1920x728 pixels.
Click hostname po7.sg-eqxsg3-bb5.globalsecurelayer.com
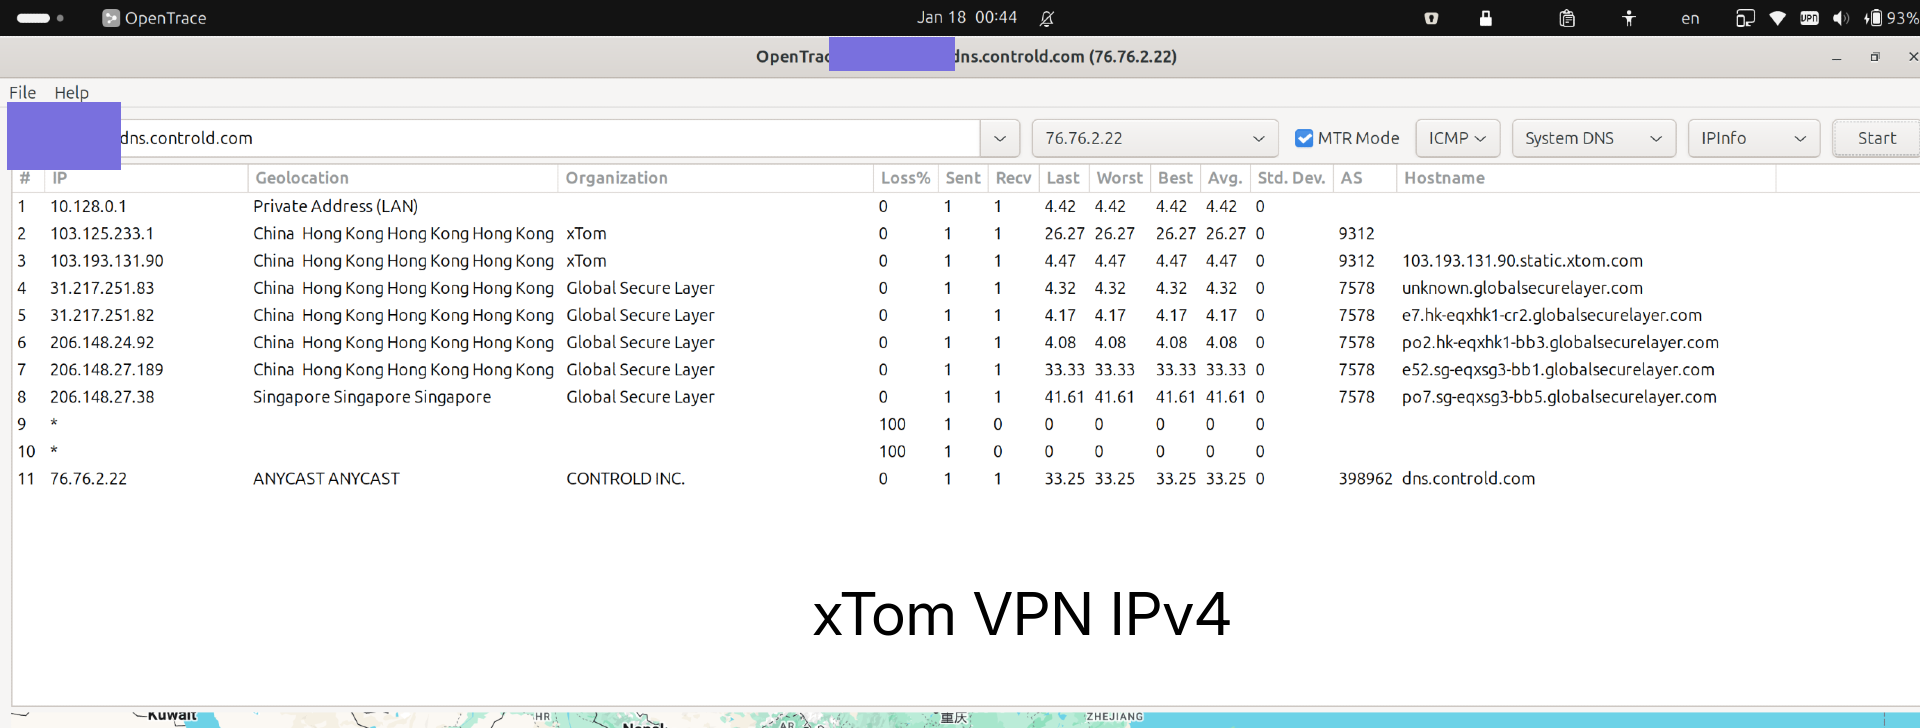[x=1559, y=397]
